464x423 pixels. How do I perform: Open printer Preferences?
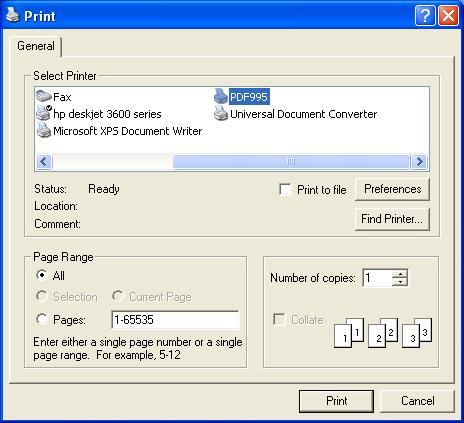click(392, 189)
